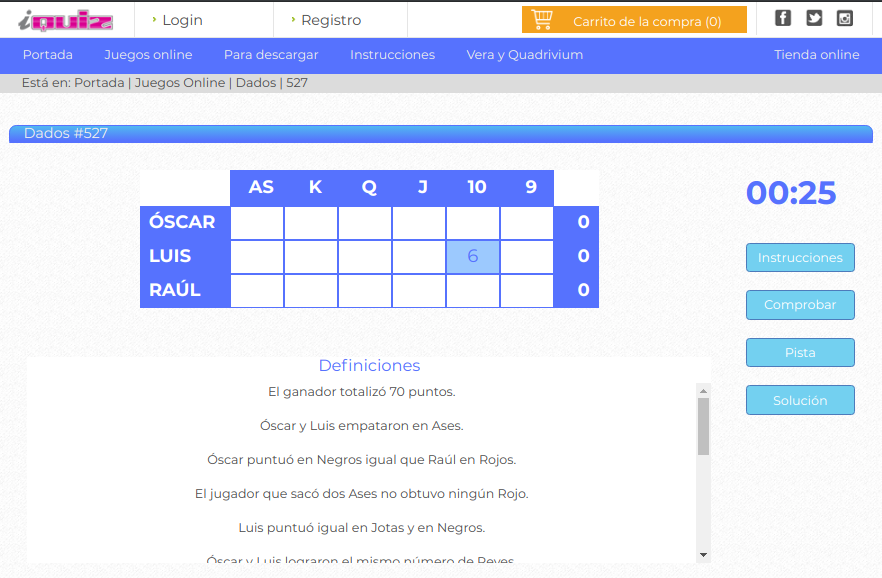Open the Instagram page icon
882x578 pixels.
click(x=844, y=18)
